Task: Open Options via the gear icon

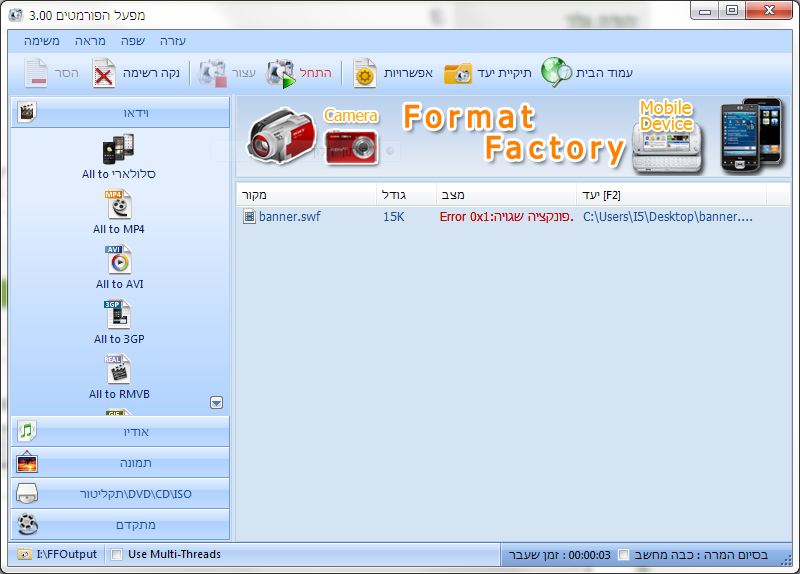Action: [364, 73]
